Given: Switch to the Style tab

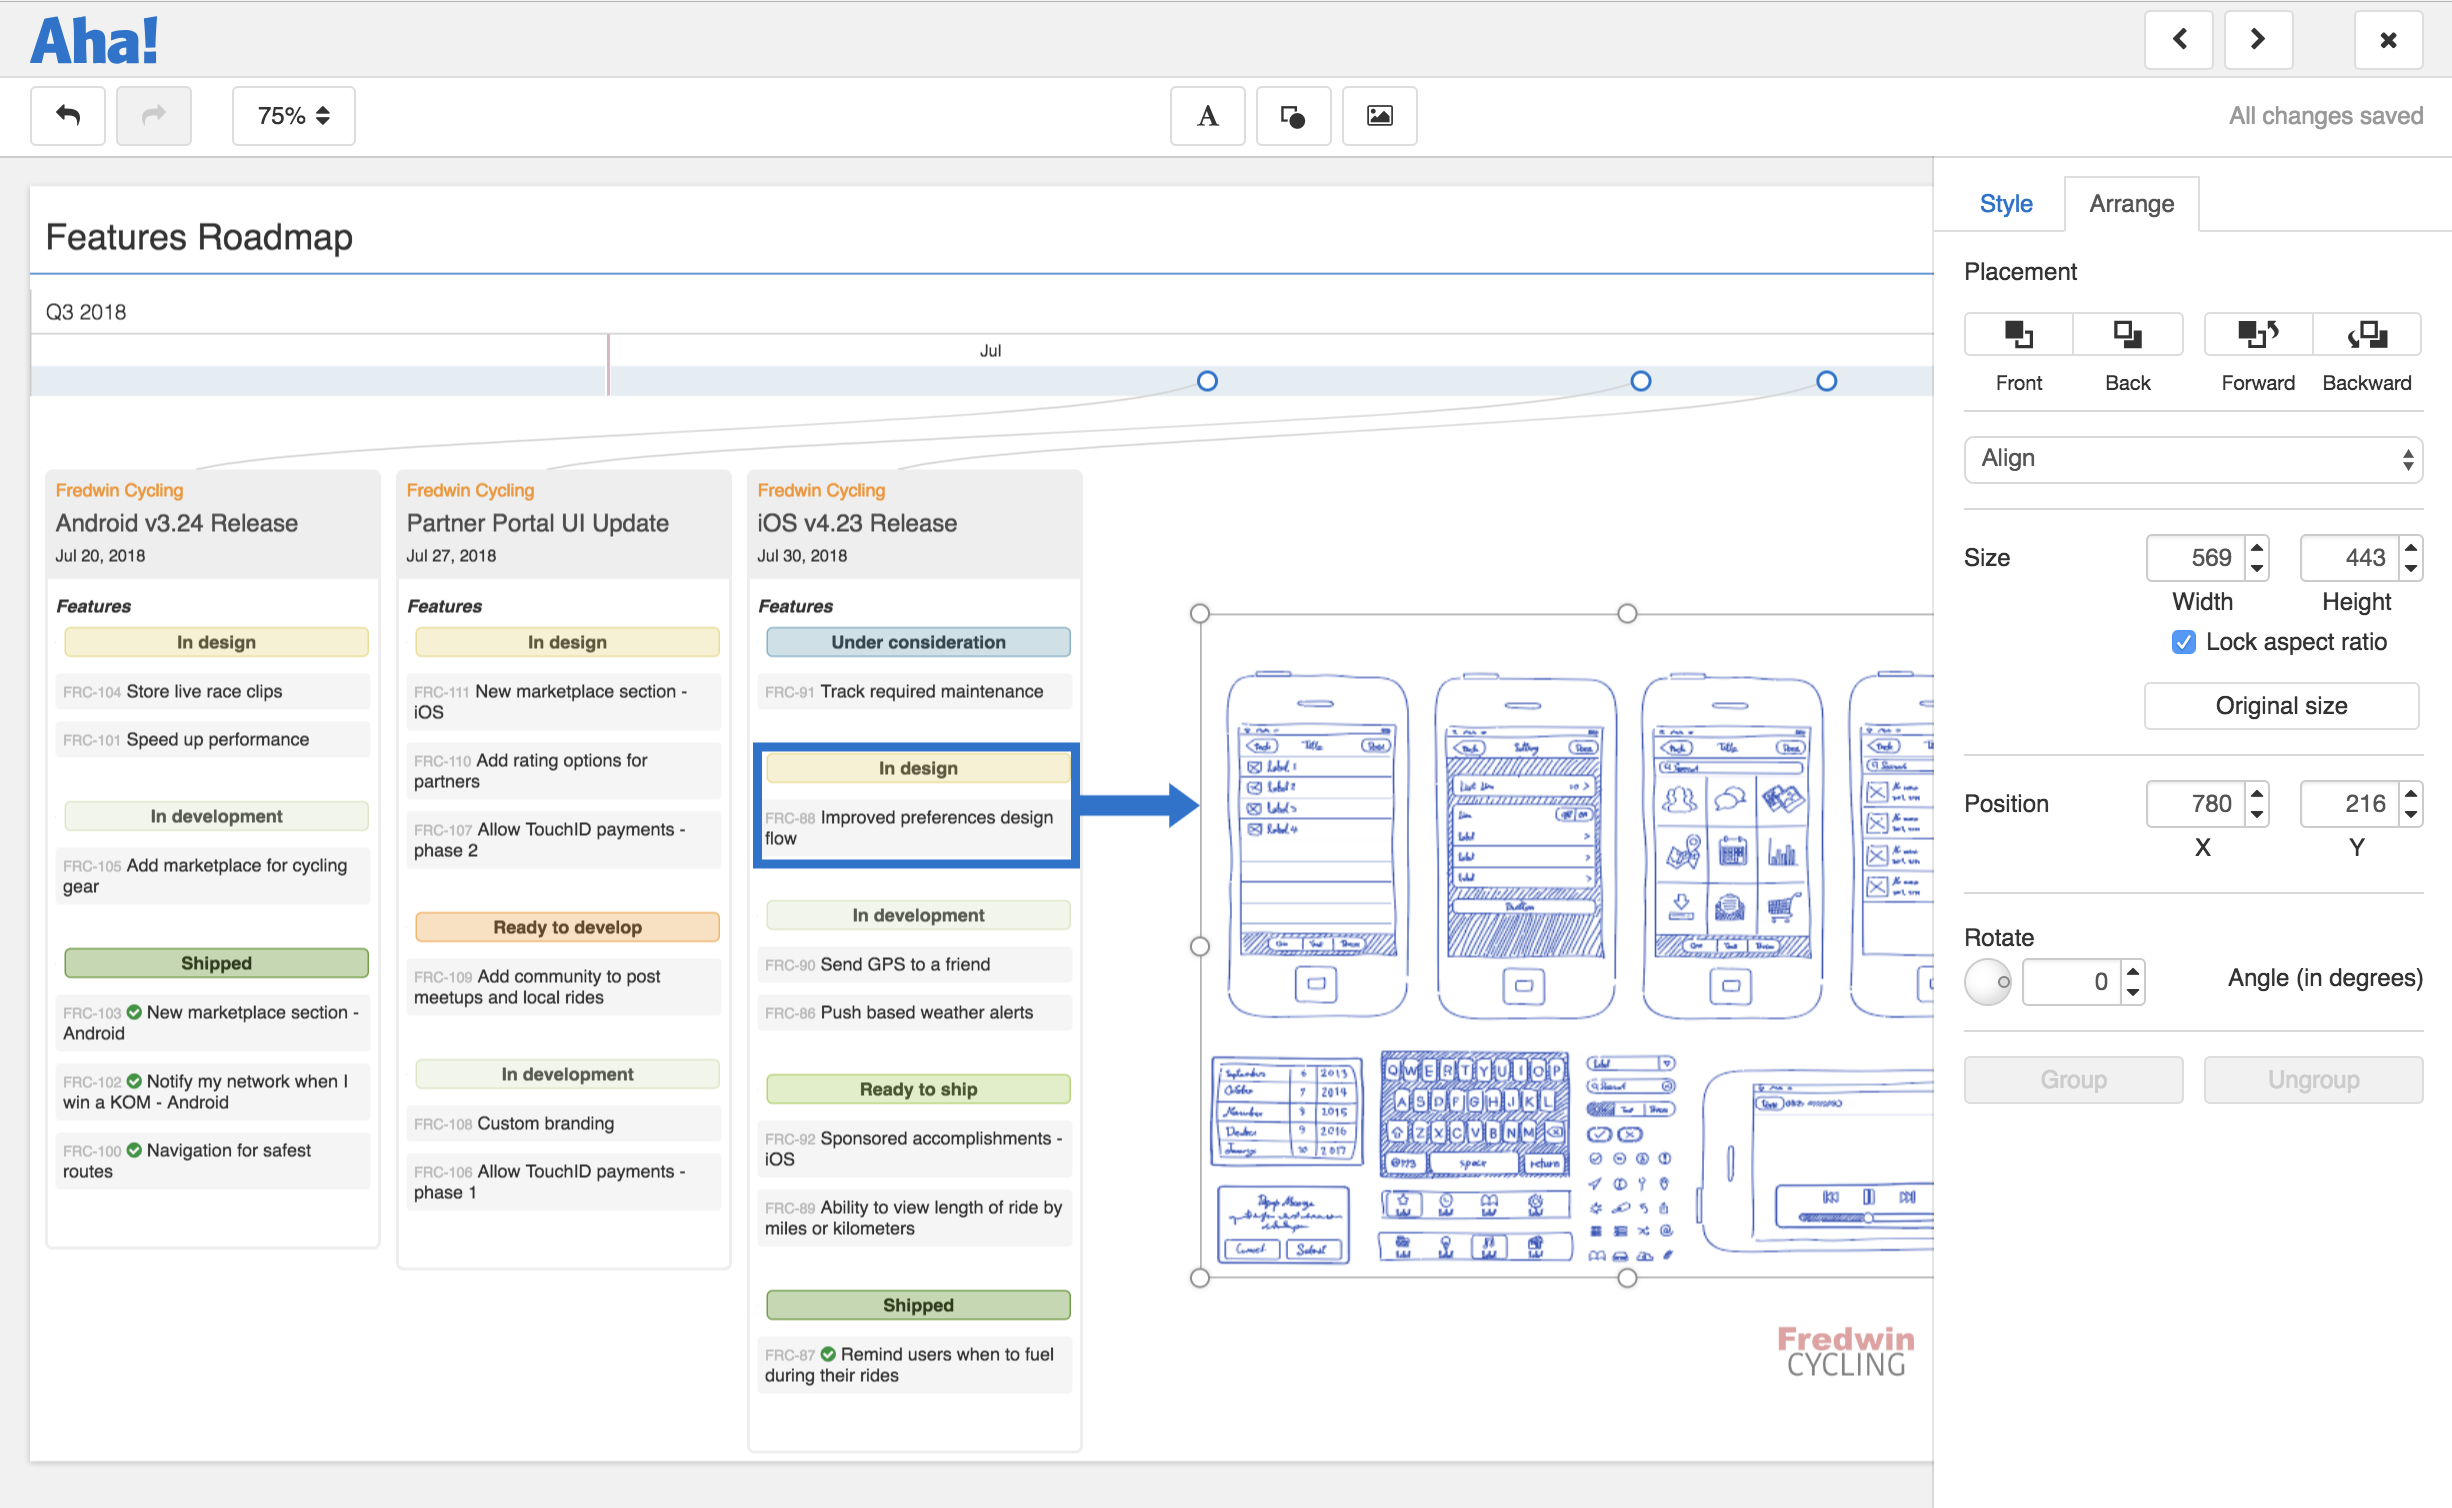Looking at the screenshot, I should point(2005,203).
